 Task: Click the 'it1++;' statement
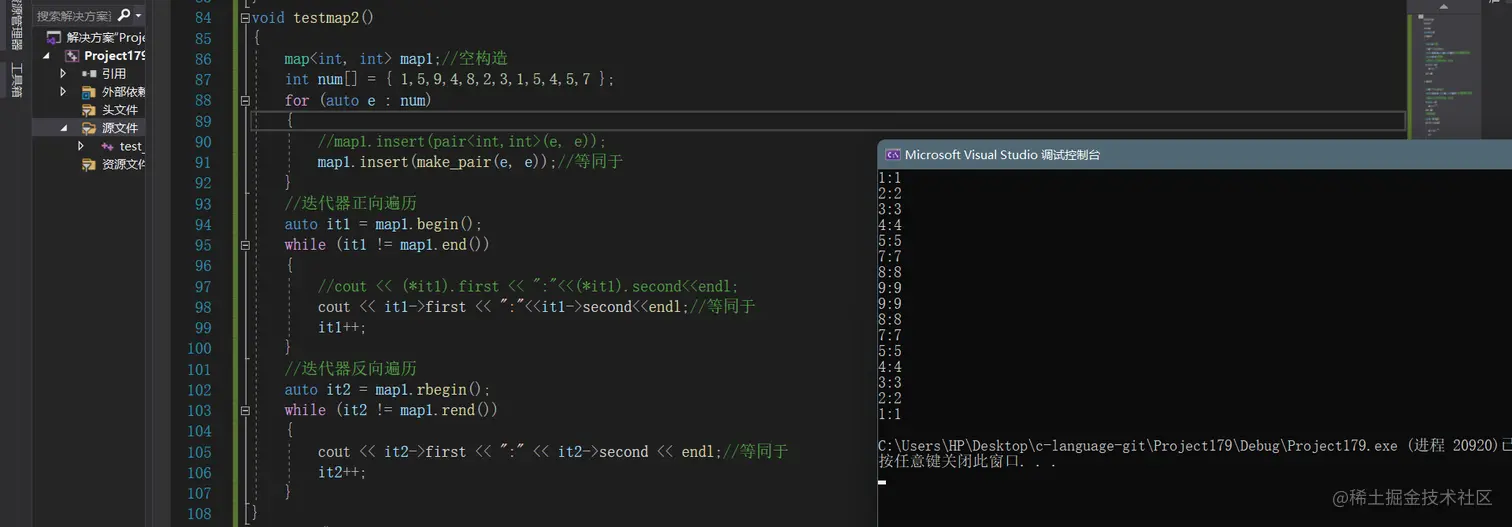[x=342, y=328]
